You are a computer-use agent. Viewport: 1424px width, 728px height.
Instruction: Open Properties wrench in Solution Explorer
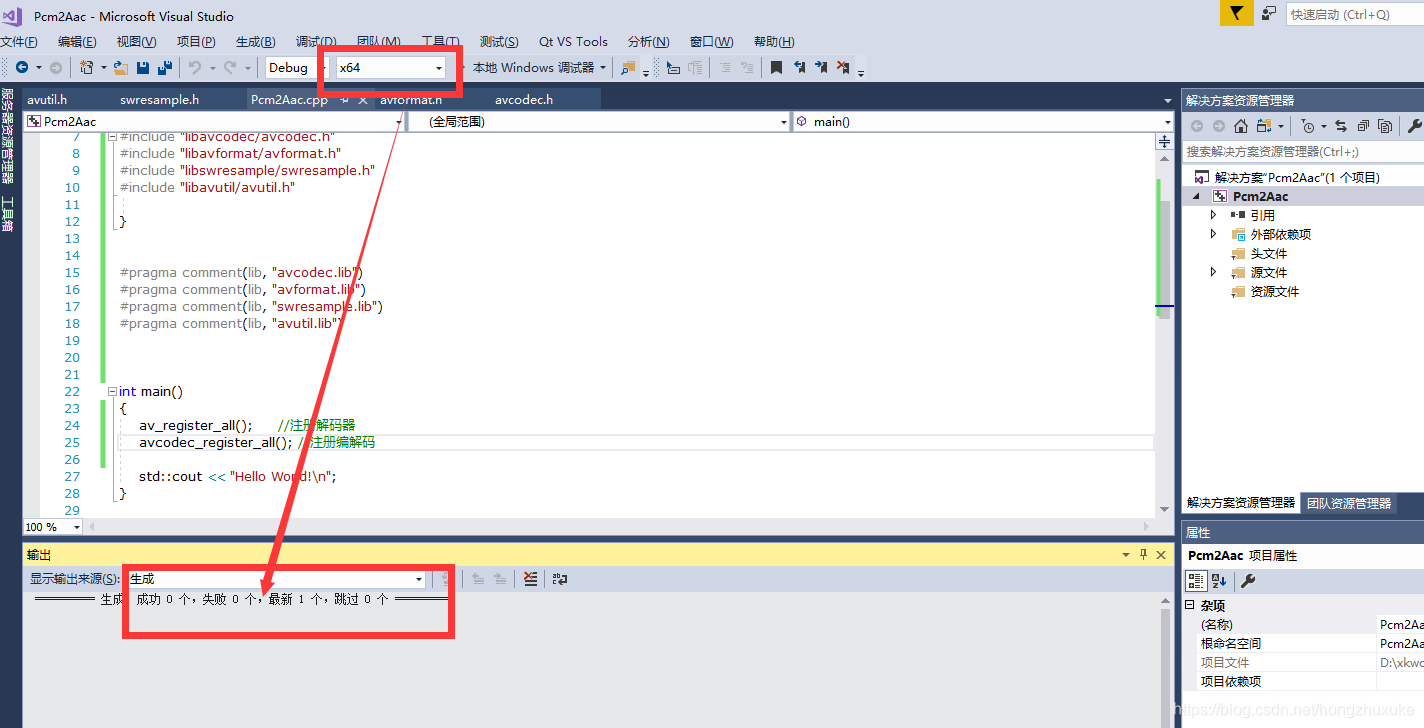(x=1414, y=126)
